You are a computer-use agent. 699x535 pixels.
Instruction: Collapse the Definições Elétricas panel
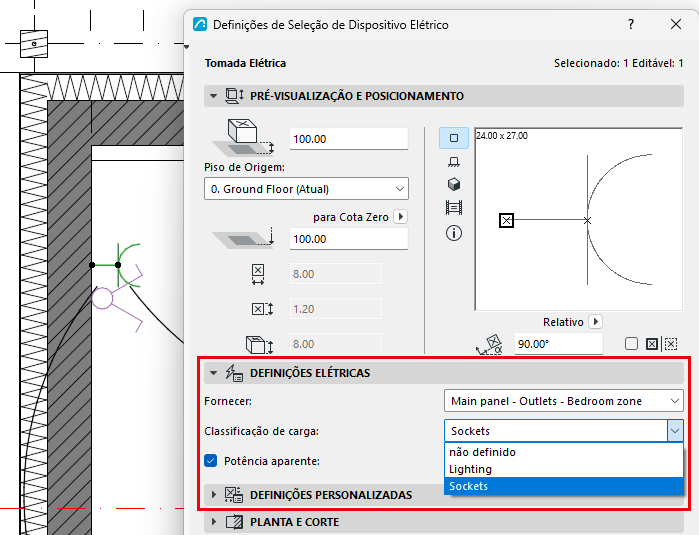coord(214,373)
